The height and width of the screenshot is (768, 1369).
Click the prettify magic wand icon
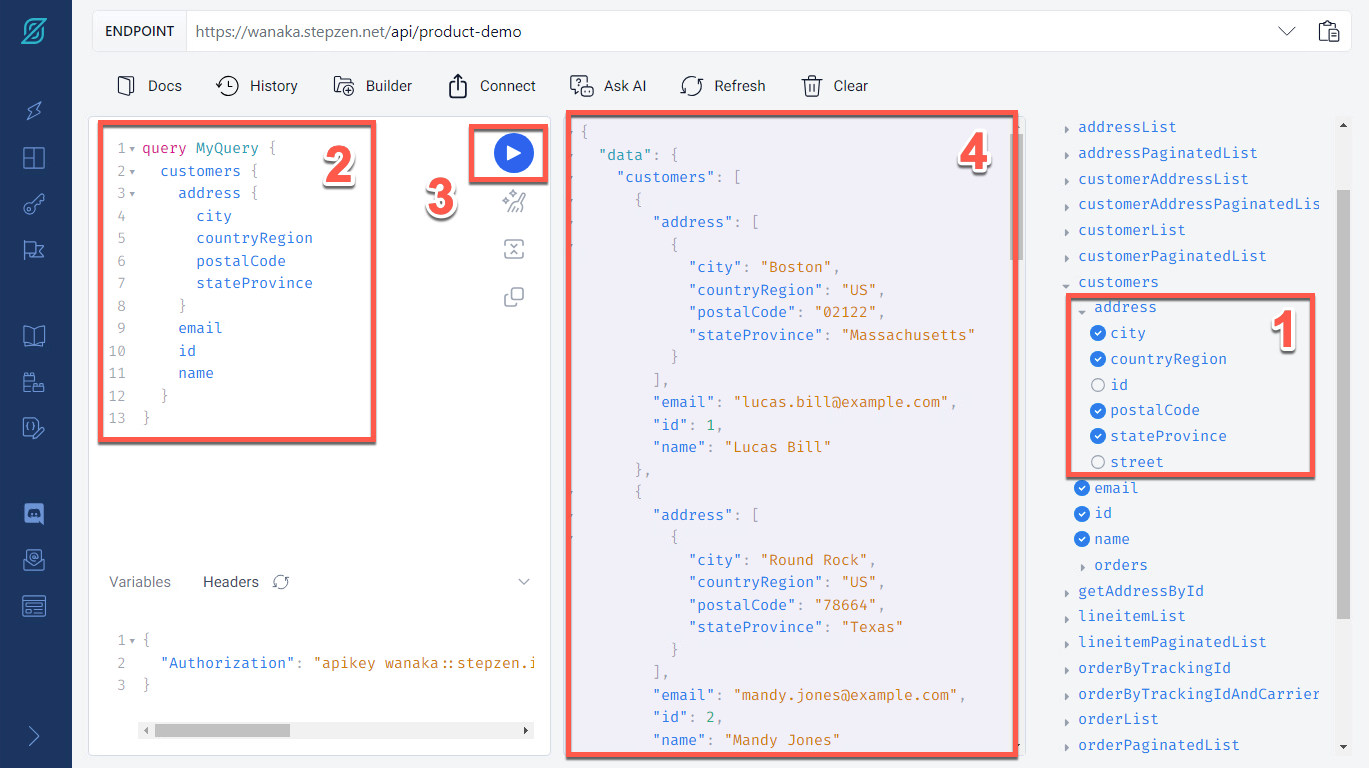[x=514, y=203]
